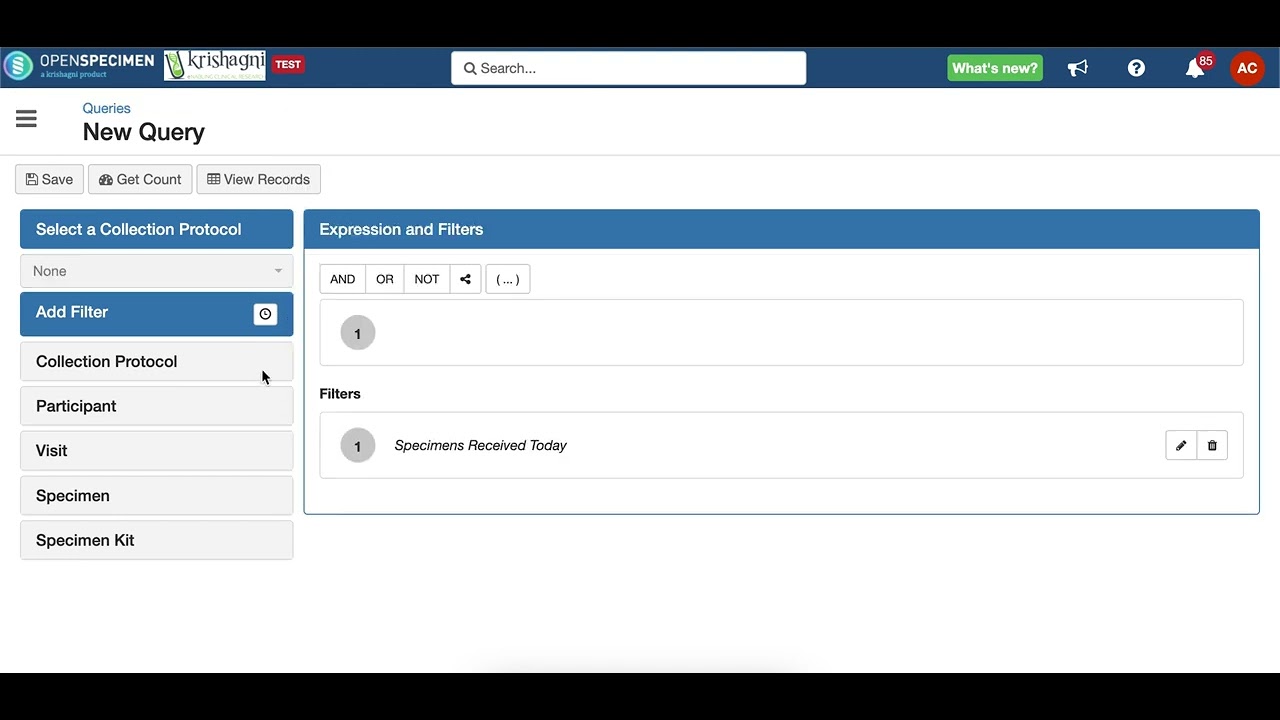Open the What's new? announcement
Image resolution: width=1280 pixels, height=720 pixels.
click(x=995, y=68)
